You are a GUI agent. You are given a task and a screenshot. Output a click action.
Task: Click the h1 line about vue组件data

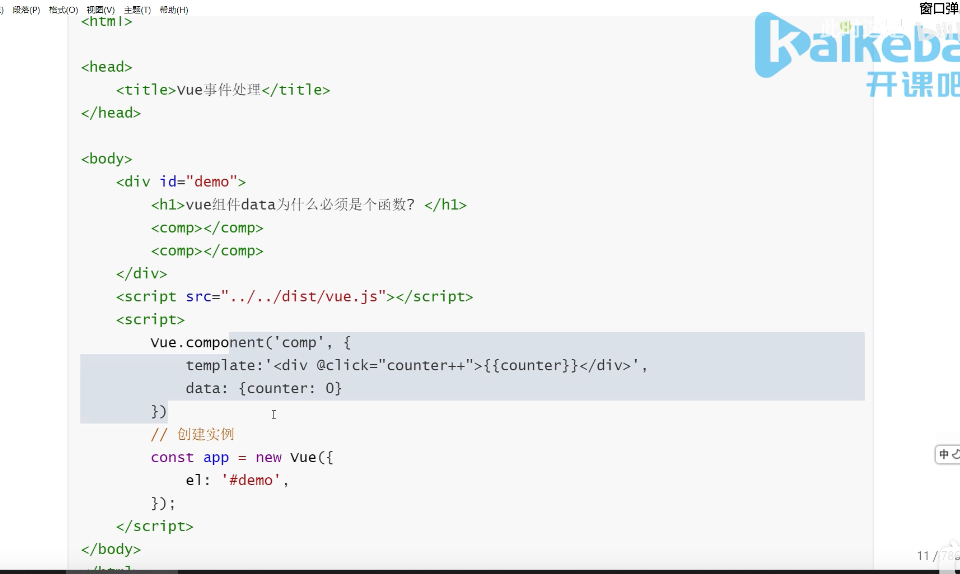pos(309,204)
